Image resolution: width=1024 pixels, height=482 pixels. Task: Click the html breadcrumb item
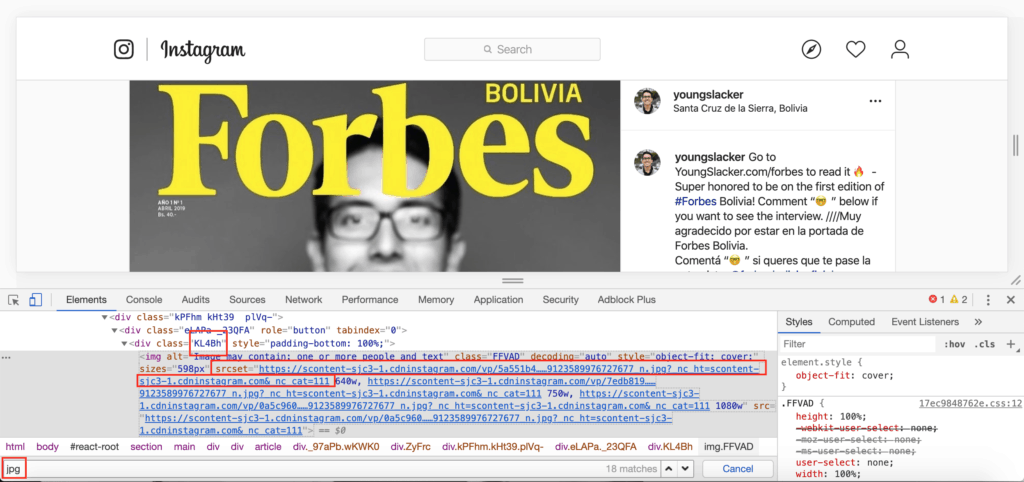pos(15,447)
